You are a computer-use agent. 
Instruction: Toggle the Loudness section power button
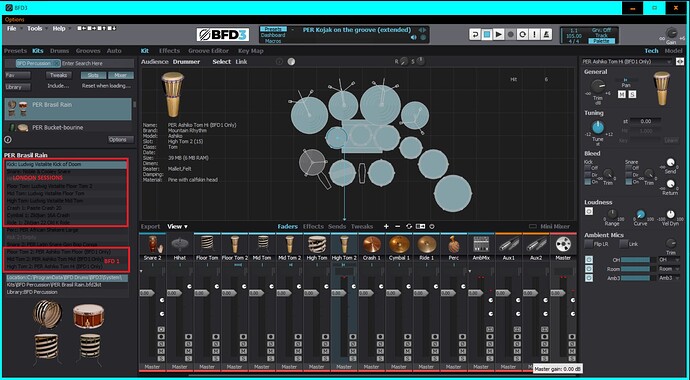point(589,212)
